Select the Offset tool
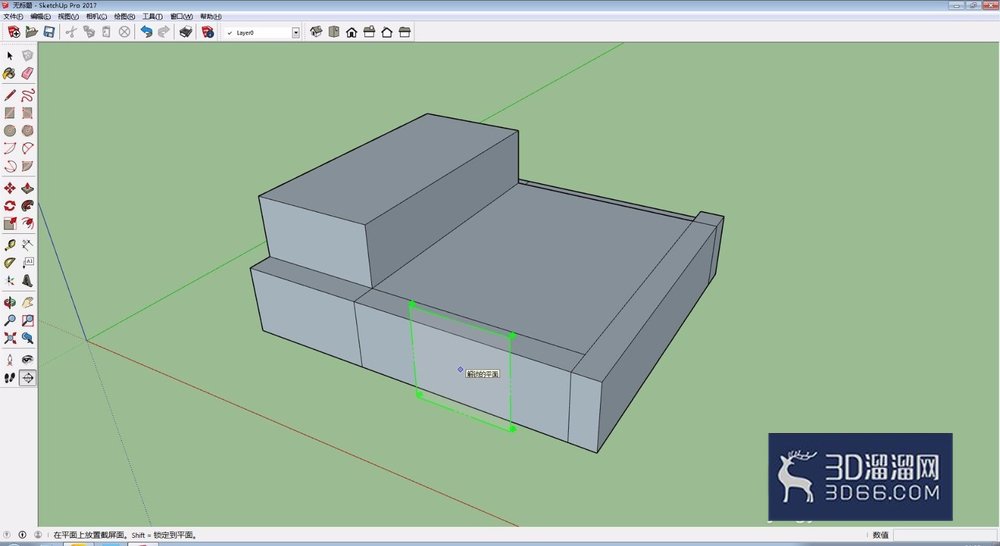This screenshot has height=546, width=1000. [x=27, y=223]
